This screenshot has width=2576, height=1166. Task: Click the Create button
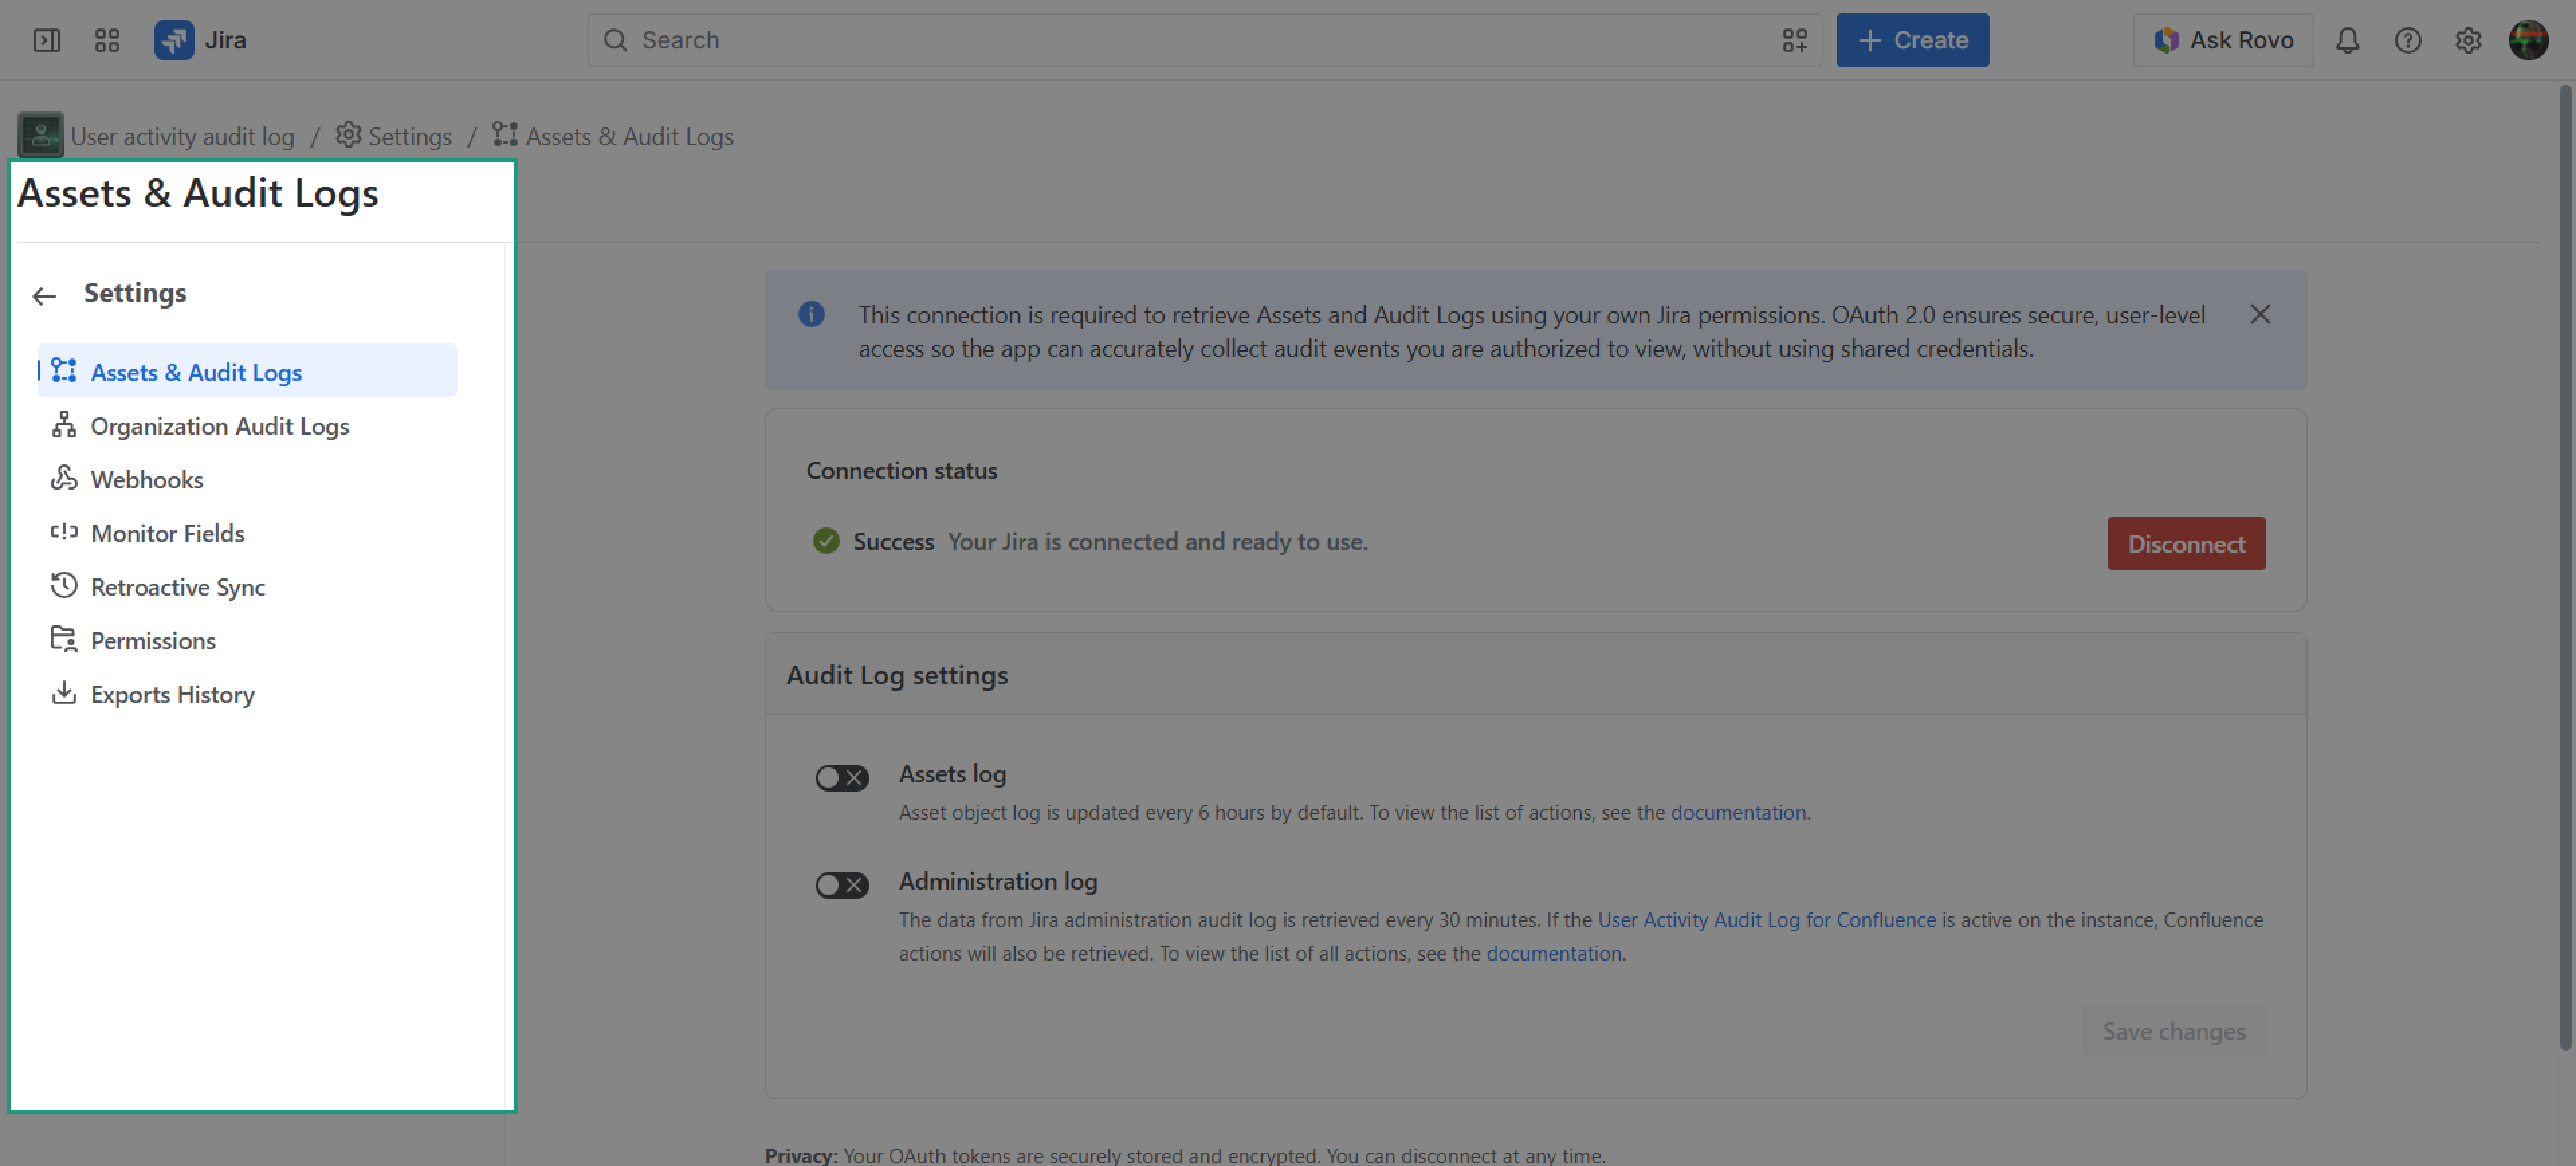tap(1912, 40)
